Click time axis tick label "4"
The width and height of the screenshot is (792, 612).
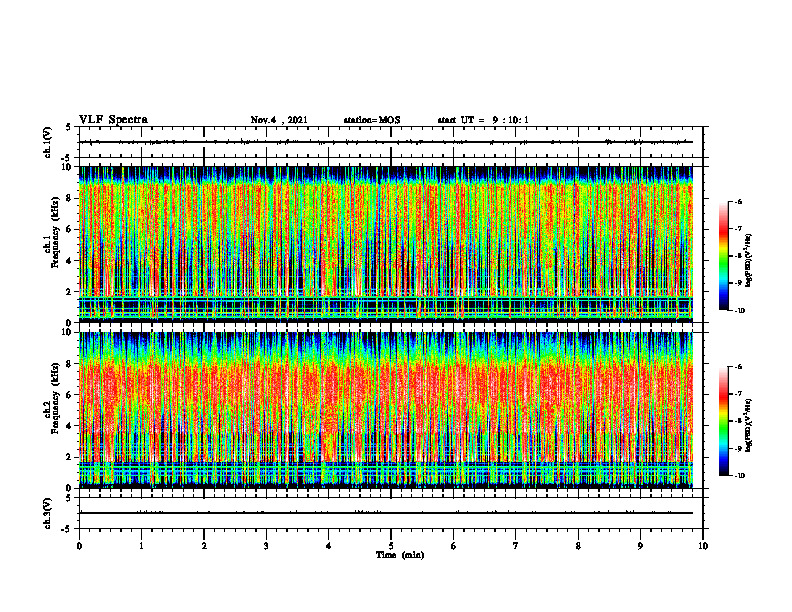(x=329, y=546)
